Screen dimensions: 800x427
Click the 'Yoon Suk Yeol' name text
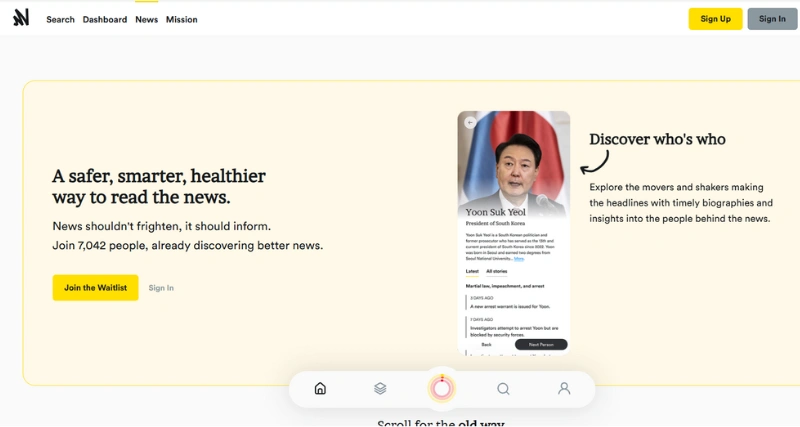(495, 212)
